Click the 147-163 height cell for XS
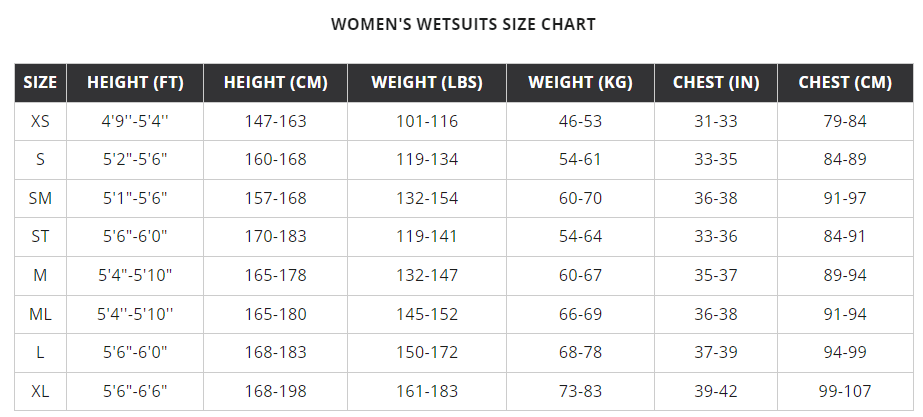Screen dimensions: 923x417 click(x=276, y=121)
